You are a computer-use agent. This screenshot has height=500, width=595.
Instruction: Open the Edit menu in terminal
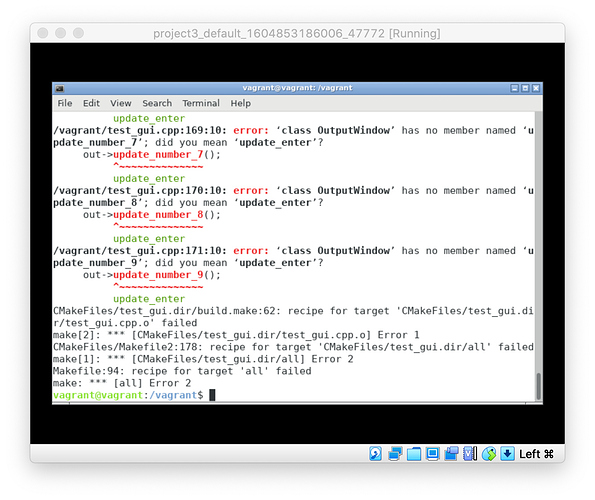tap(91, 103)
